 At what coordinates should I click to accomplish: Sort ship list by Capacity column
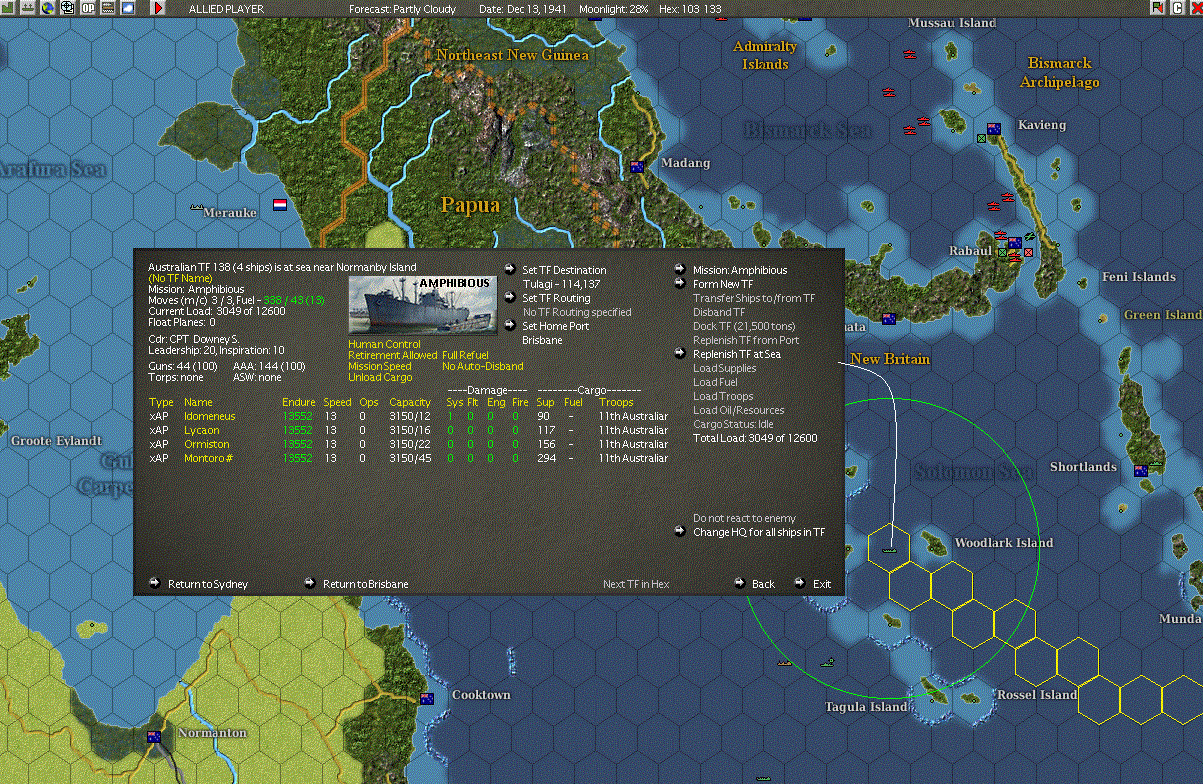coord(410,402)
